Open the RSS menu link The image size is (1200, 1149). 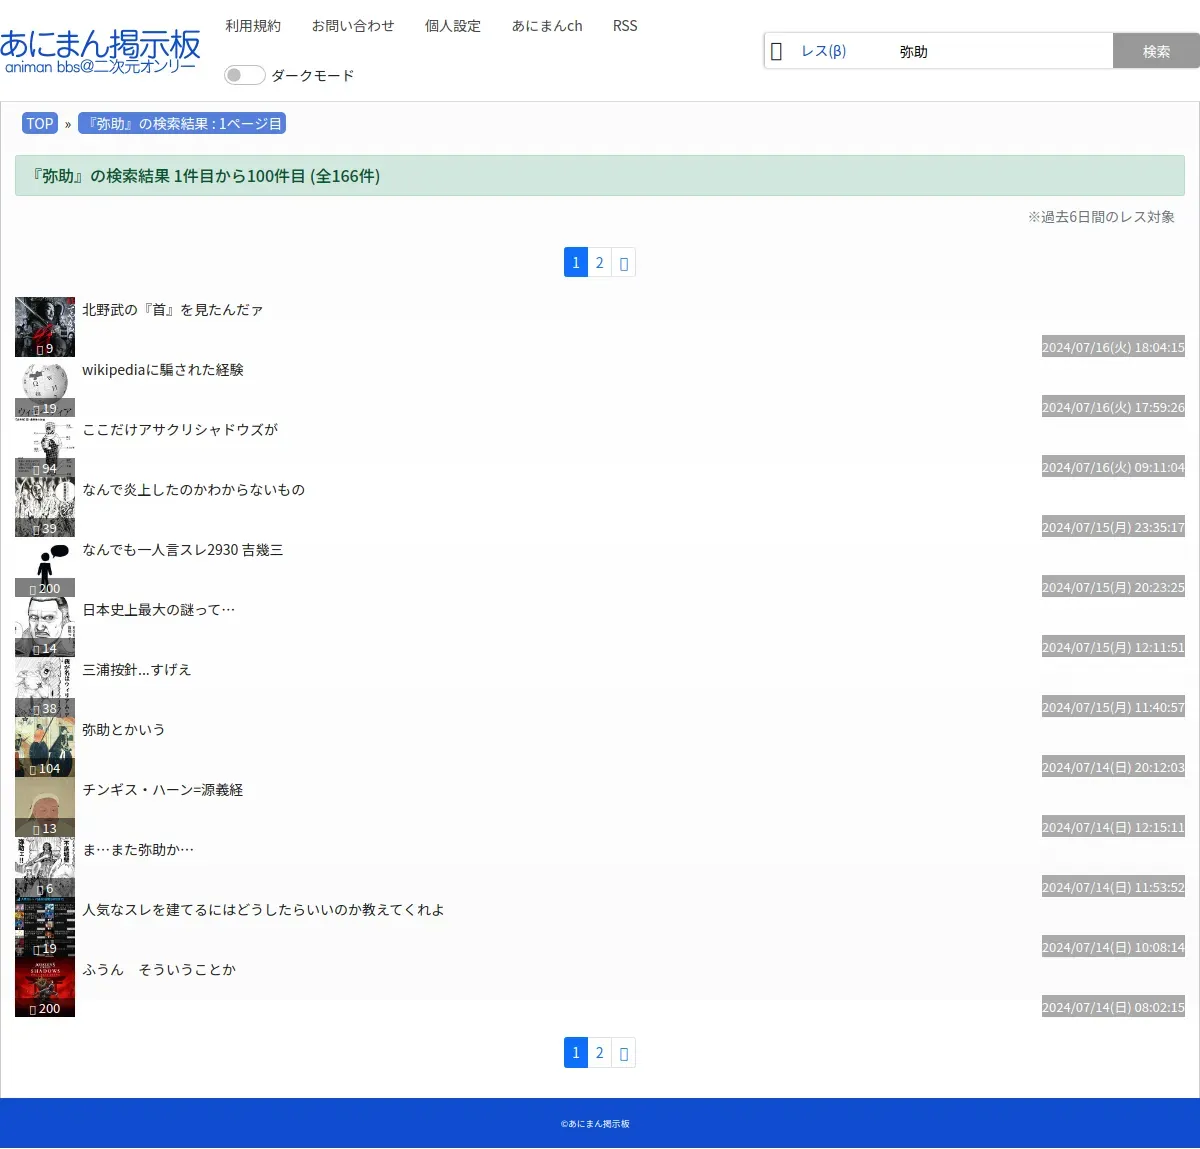[x=625, y=26]
